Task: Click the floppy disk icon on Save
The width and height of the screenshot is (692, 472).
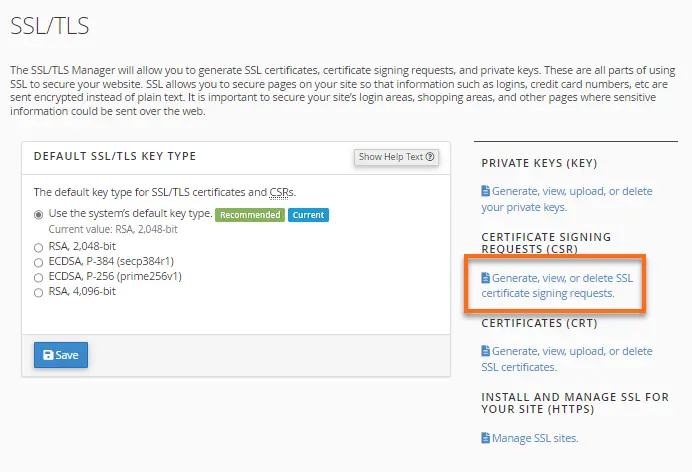Action: tap(46, 355)
